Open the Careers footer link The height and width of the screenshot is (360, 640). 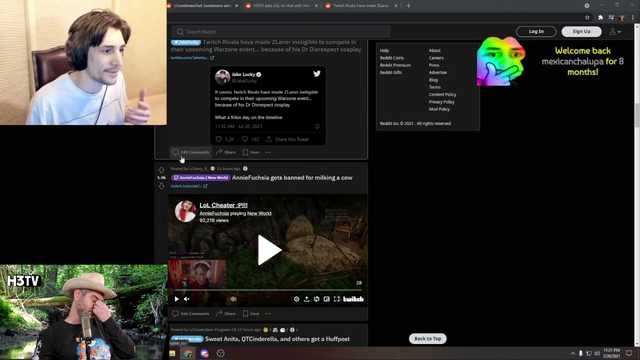coord(436,58)
